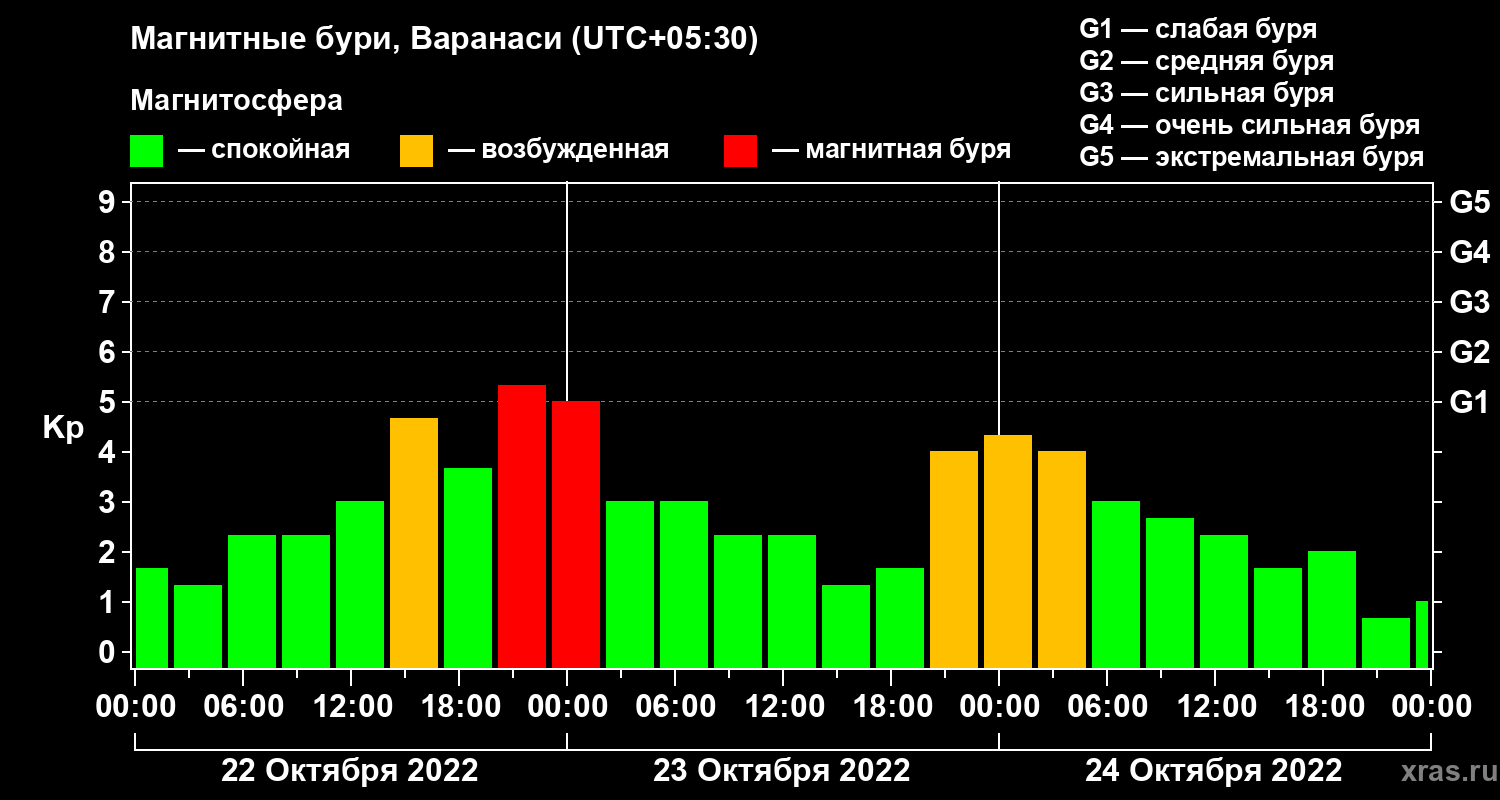Click the red bar just after 23 October midnight

click(576, 534)
